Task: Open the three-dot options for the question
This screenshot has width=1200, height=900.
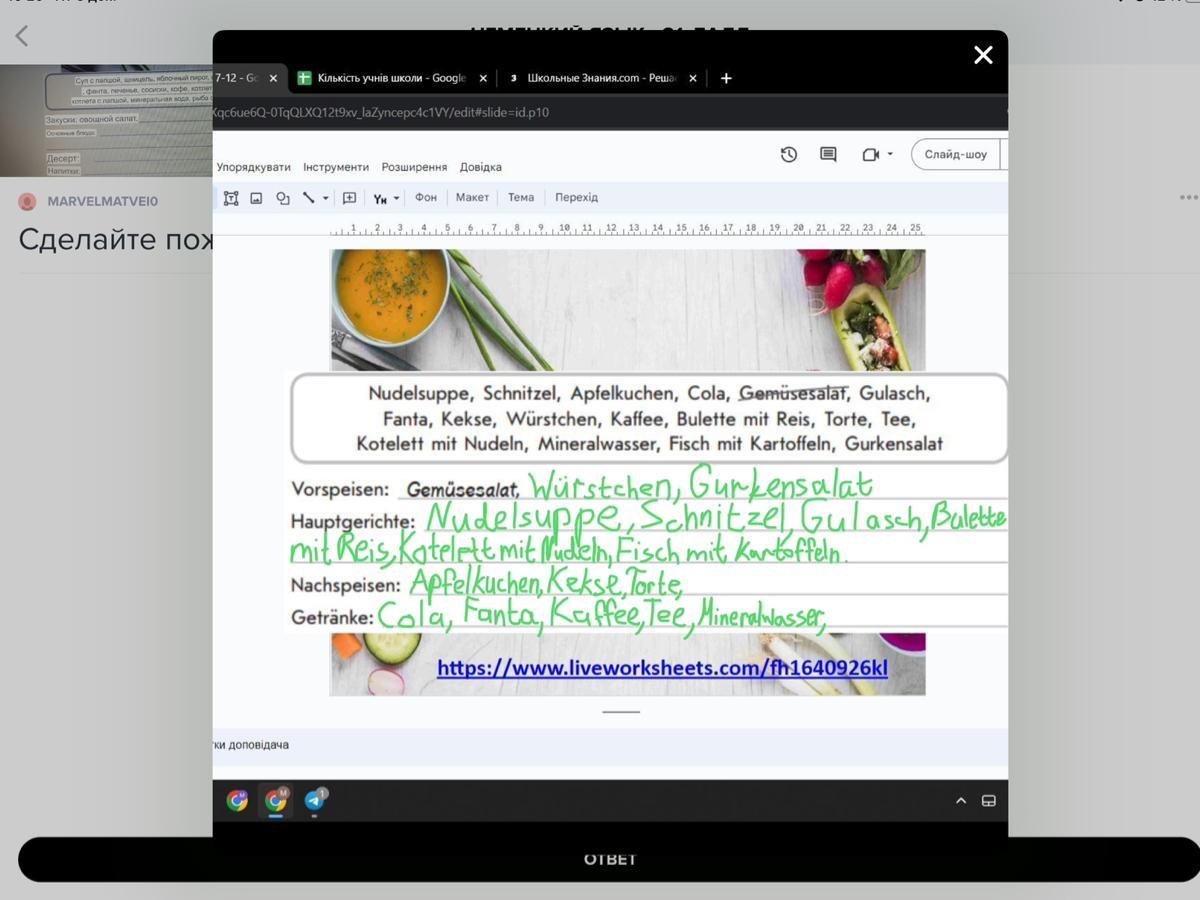Action: [1188, 198]
